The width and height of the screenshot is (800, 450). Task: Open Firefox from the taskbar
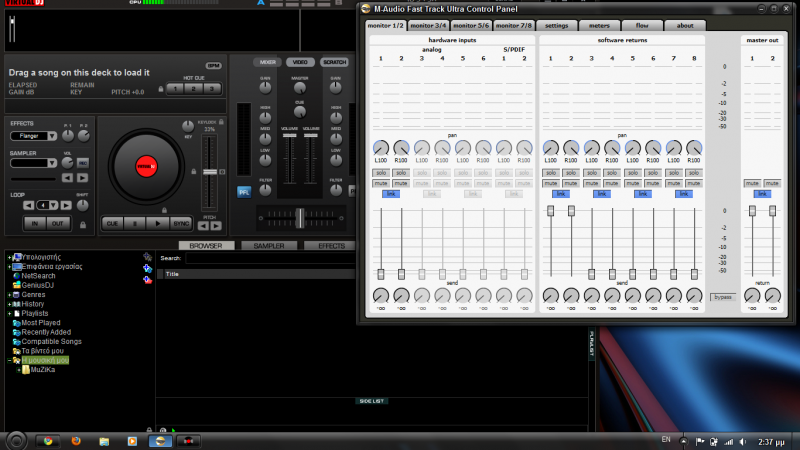click(x=76, y=441)
